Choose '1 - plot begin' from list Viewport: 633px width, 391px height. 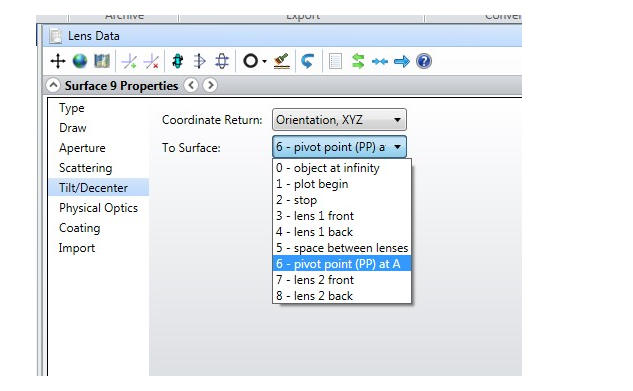tap(342, 184)
